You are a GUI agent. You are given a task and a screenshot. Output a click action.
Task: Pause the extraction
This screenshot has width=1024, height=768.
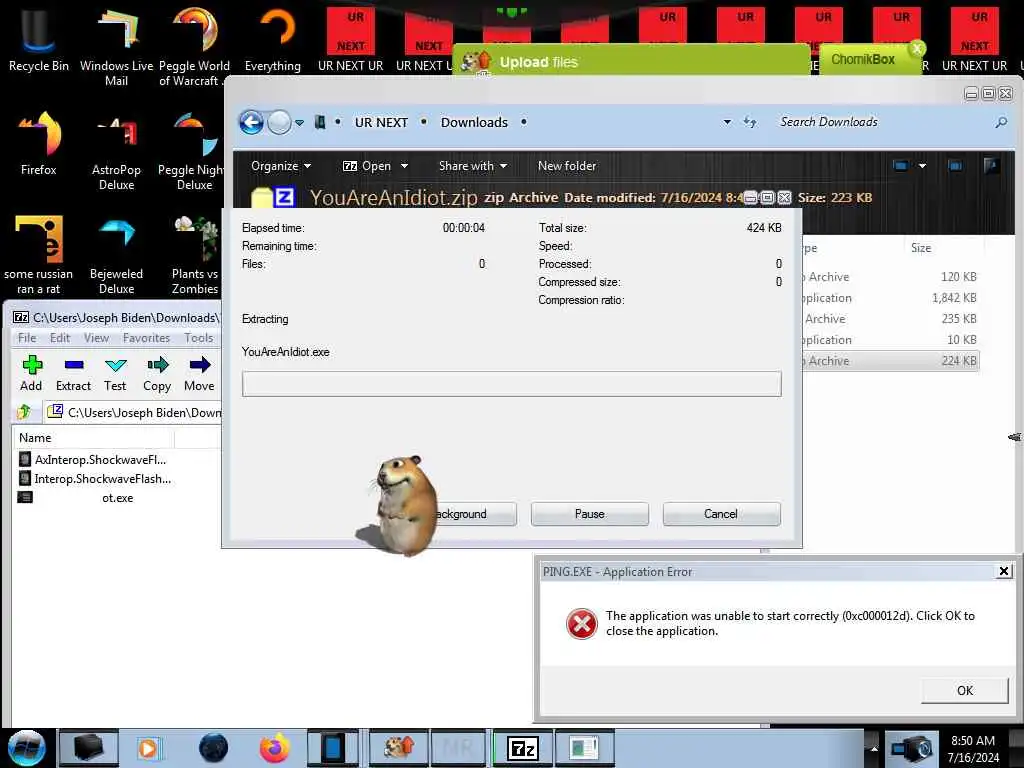click(590, 514)
